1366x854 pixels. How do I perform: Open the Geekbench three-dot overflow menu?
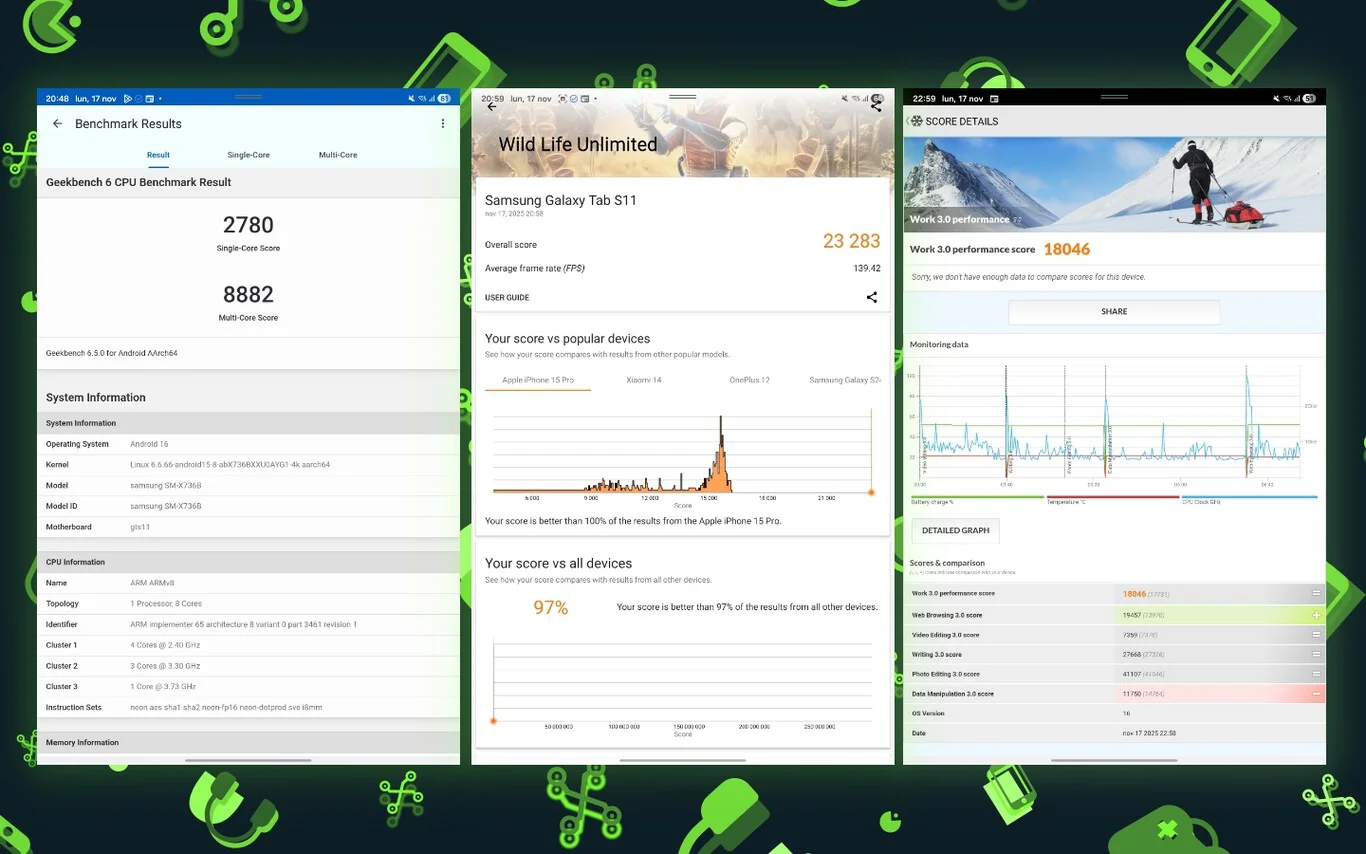click(443, 124)
